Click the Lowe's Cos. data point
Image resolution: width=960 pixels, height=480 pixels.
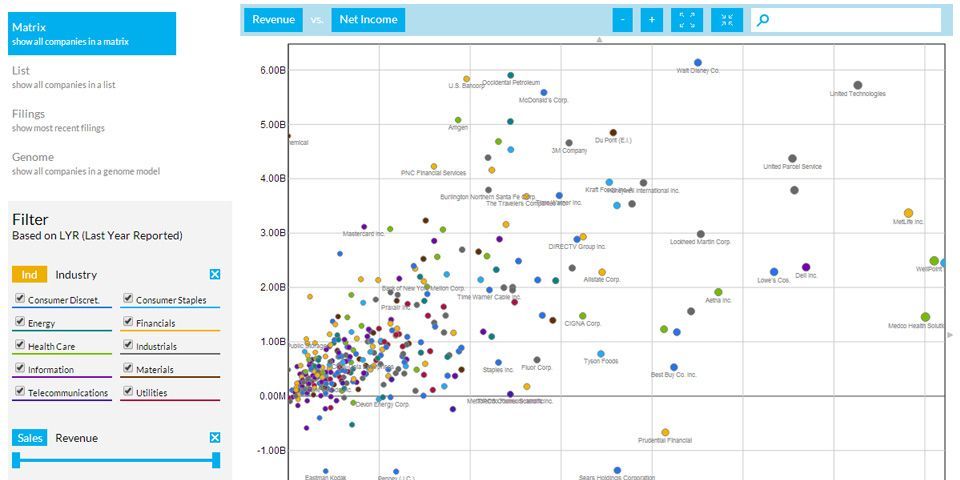[x=774, y=272]
